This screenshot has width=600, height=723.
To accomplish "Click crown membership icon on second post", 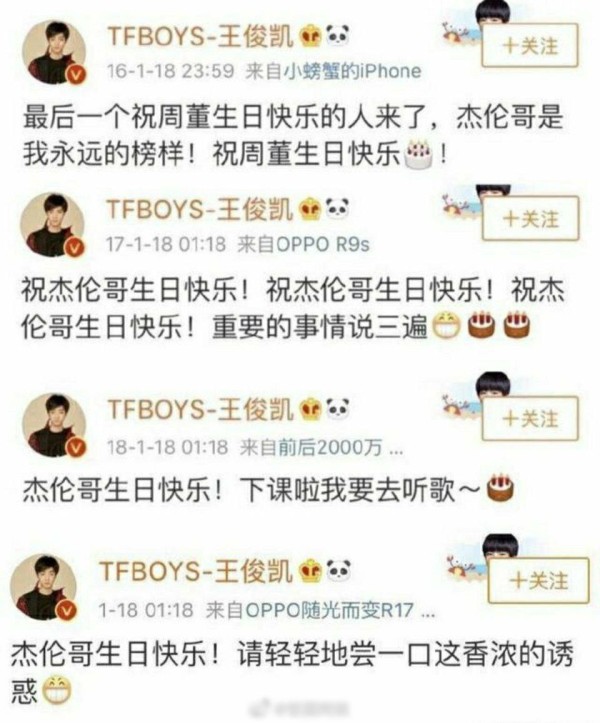I will (x=310, y=210).
